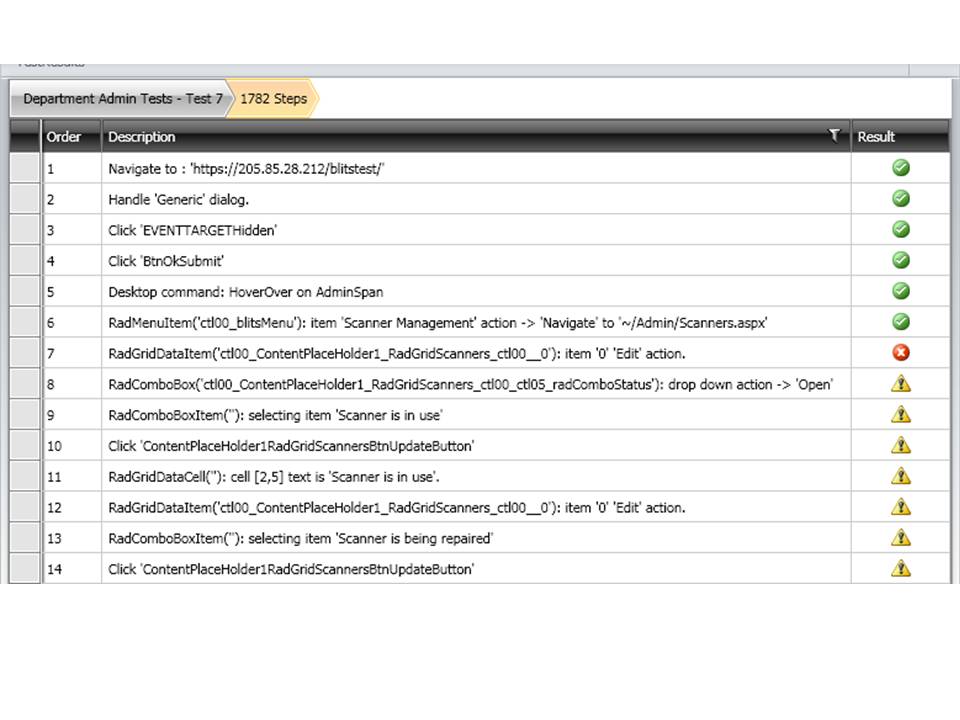Click the pass icon for HoverOver on AdminSpan
Viewport: 960px width, 720px height.
point(901,291)
